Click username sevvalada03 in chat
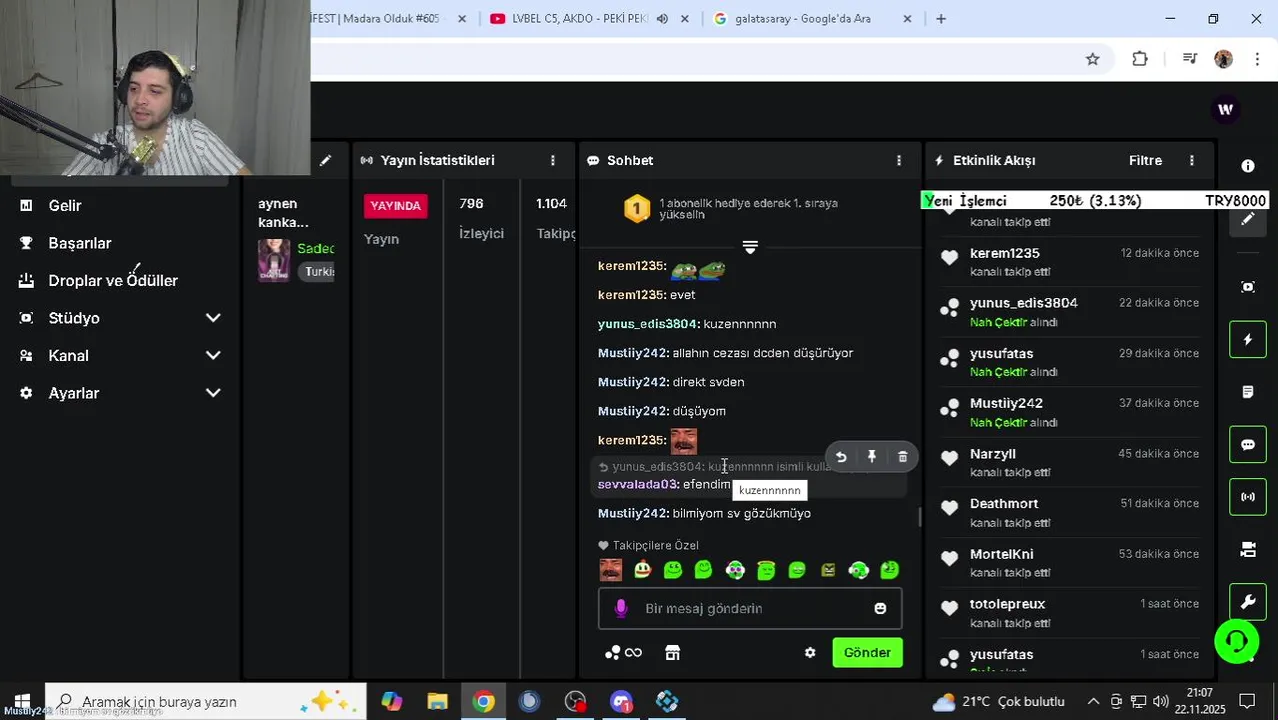 [638, 484]
